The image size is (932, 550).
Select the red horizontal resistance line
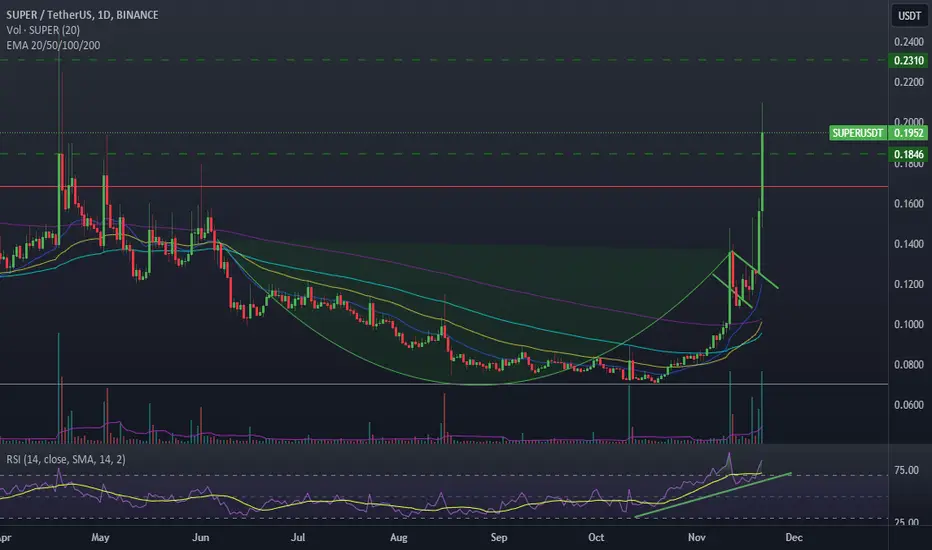pyautogui.click(x=444, y=187)
